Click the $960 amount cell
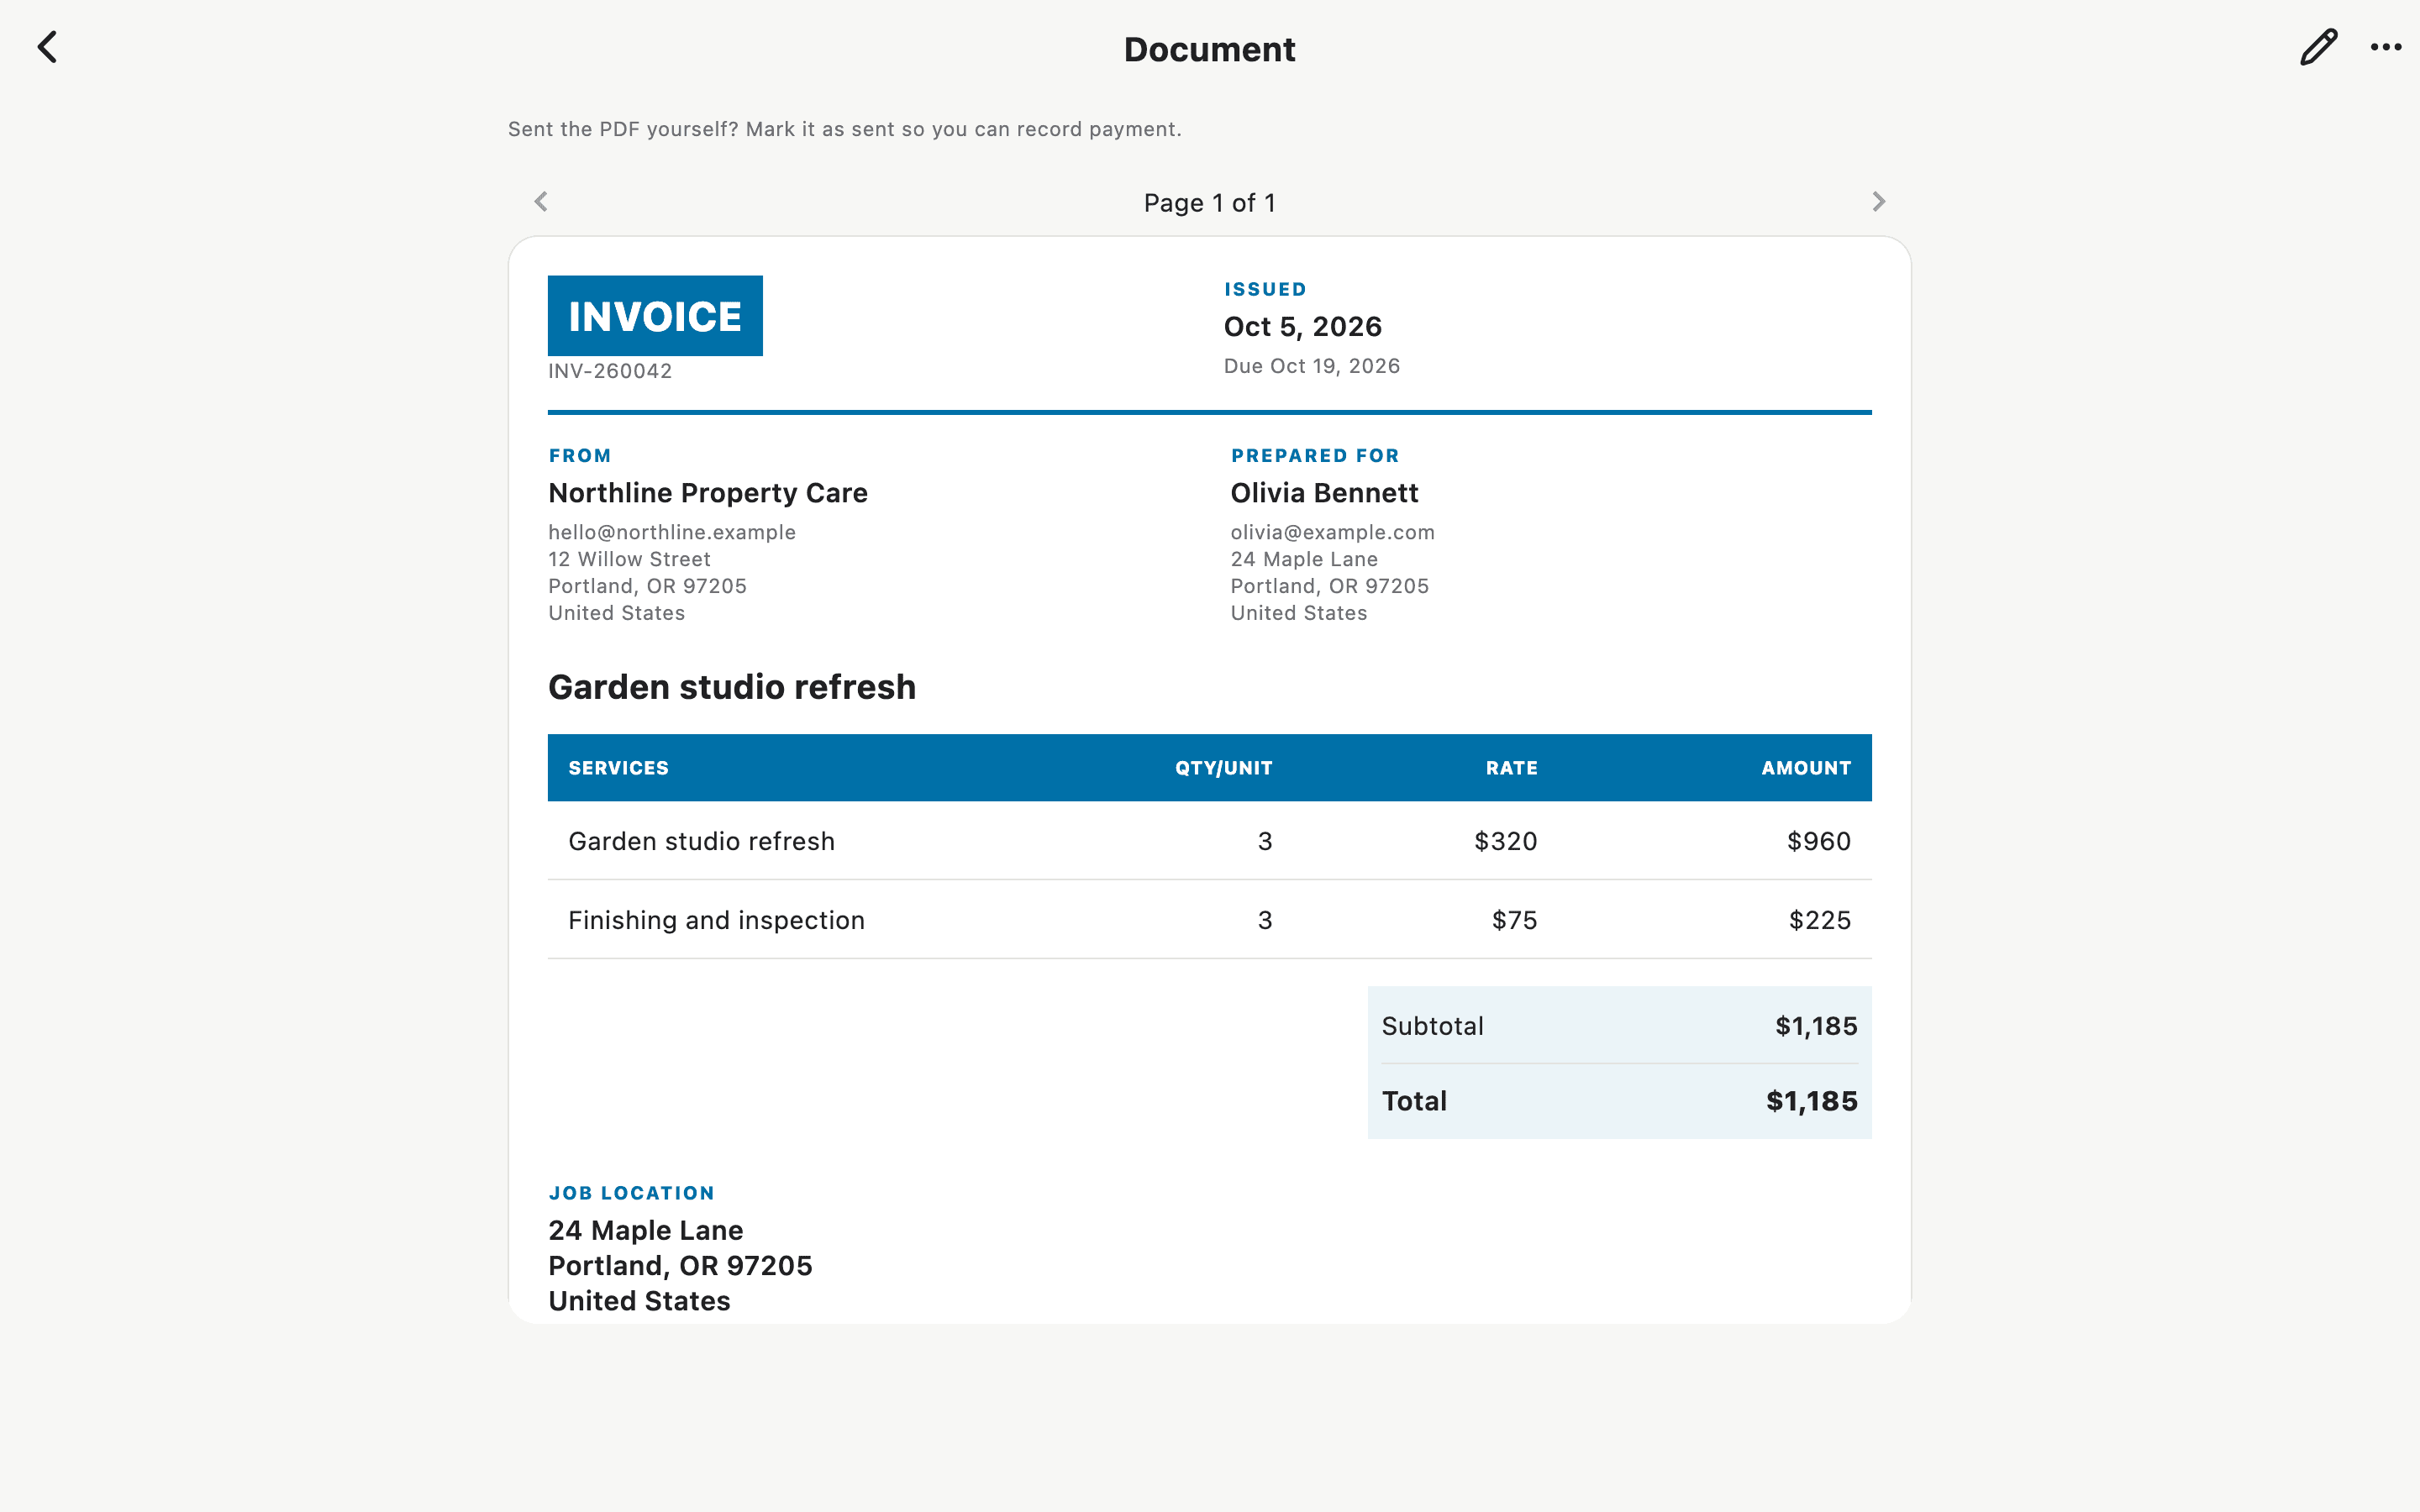Image resolution: width=2420 pixels, height=1512 pixels. (1818, 841)
